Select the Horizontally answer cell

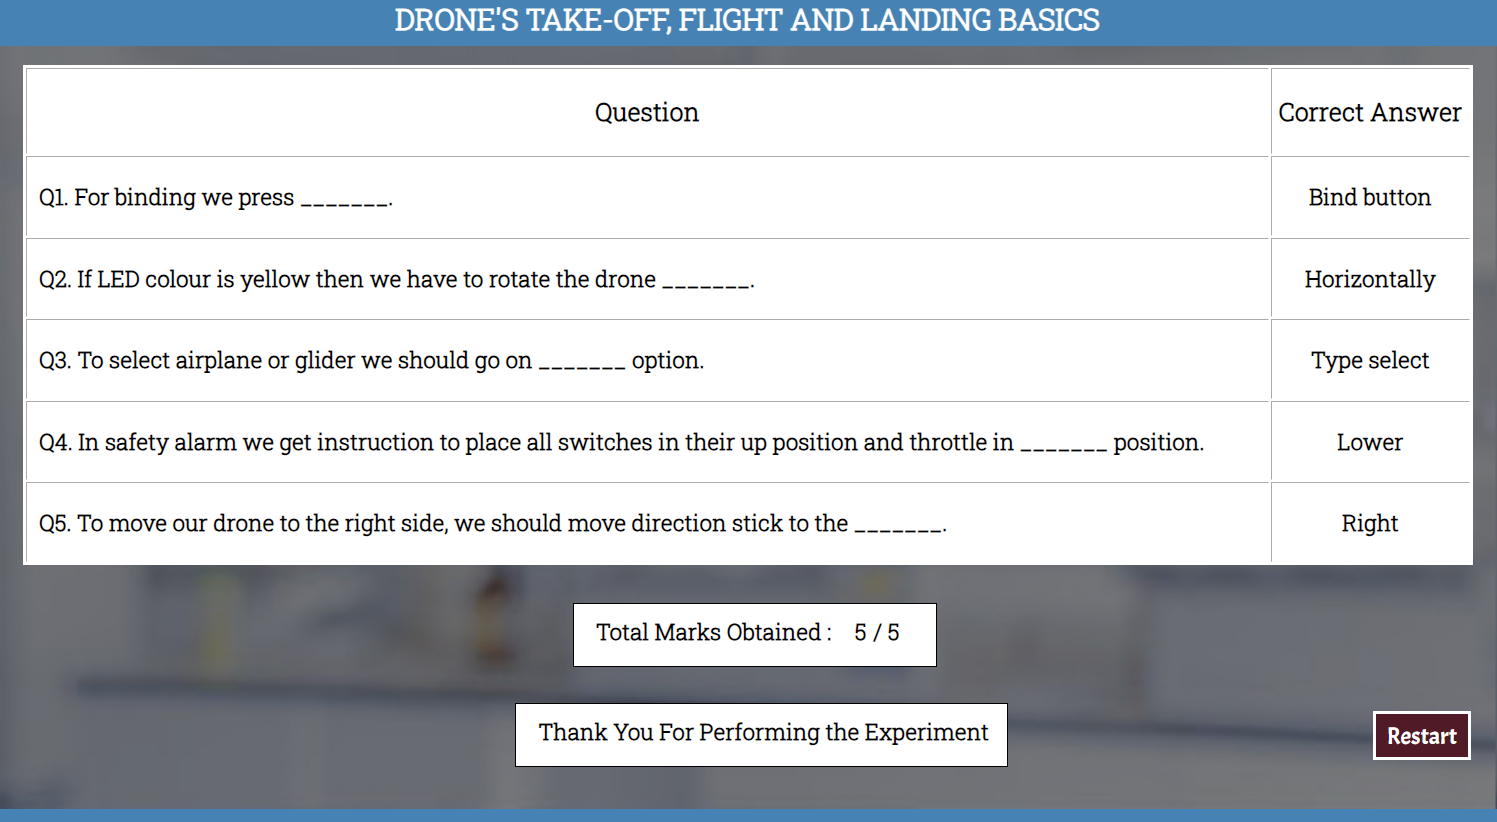point(1370,279)
